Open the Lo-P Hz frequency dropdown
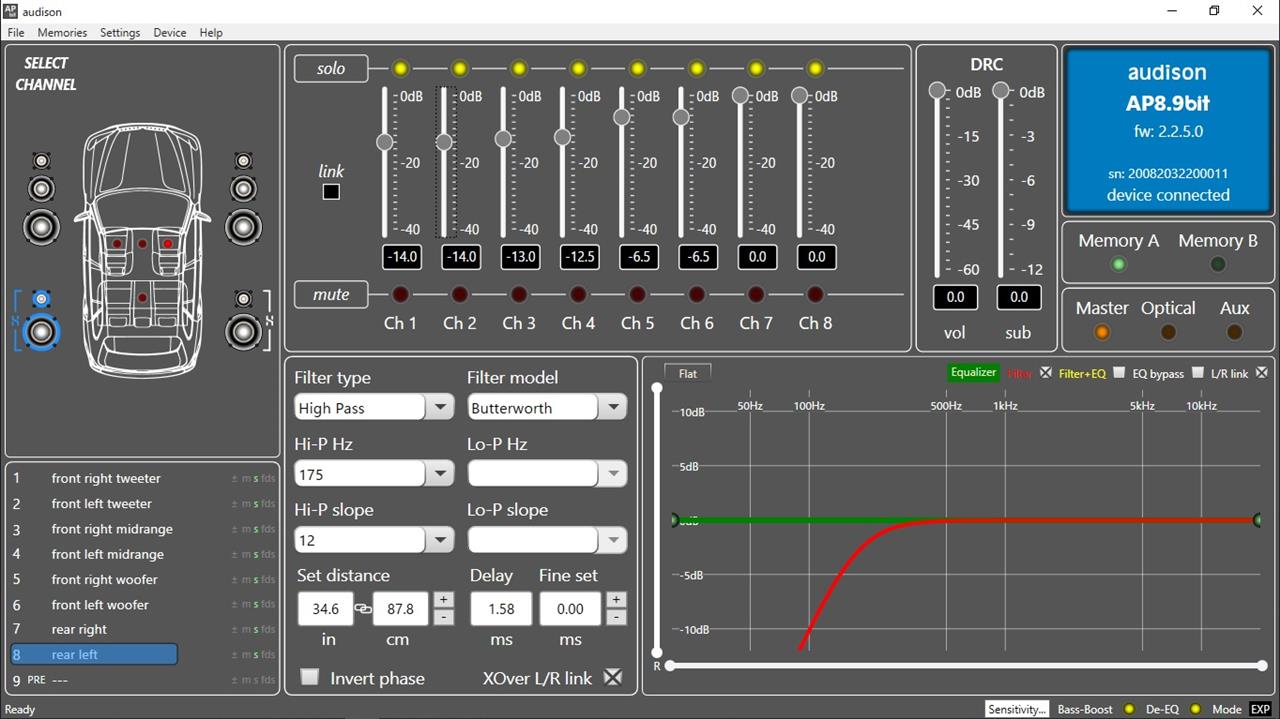 [x=612, y=473]
